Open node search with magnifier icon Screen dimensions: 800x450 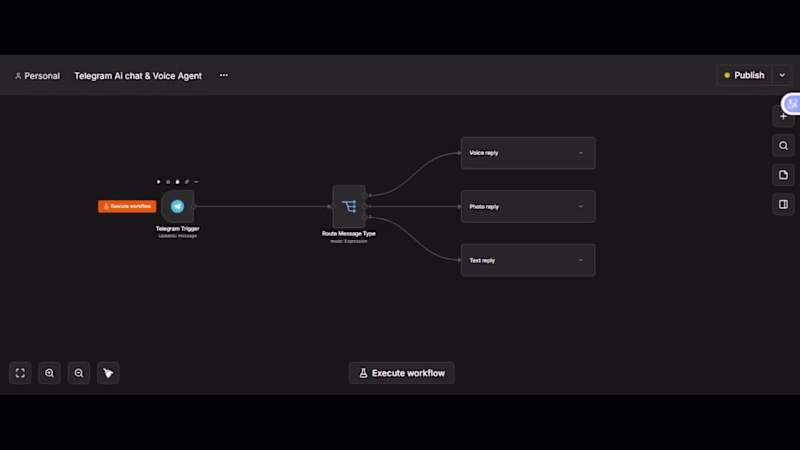coord(783,146)
